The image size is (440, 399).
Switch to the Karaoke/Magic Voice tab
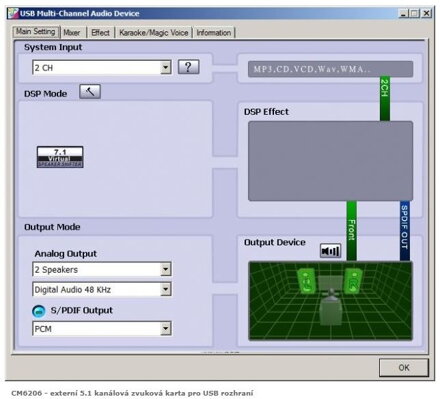[154, 33]
